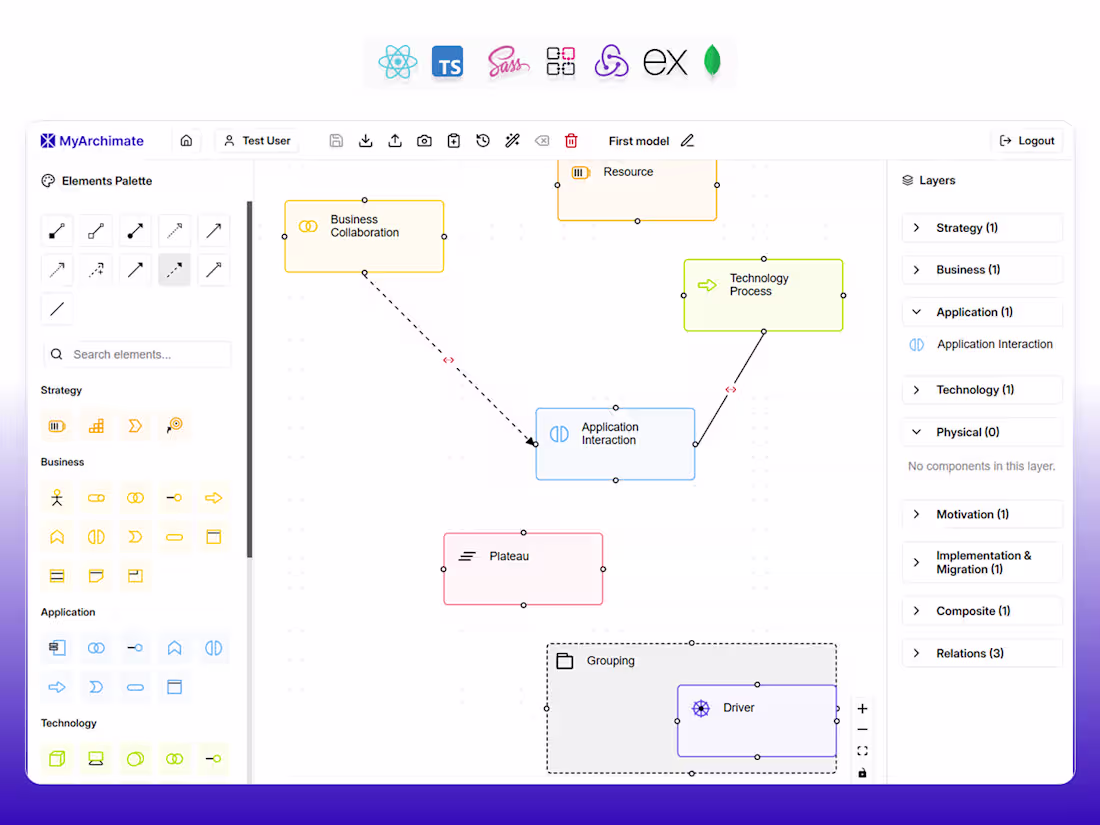The image size is (1100, 825).
Task: Pick the Capability (stairs) element in Strategy
Action: (96, 426)
